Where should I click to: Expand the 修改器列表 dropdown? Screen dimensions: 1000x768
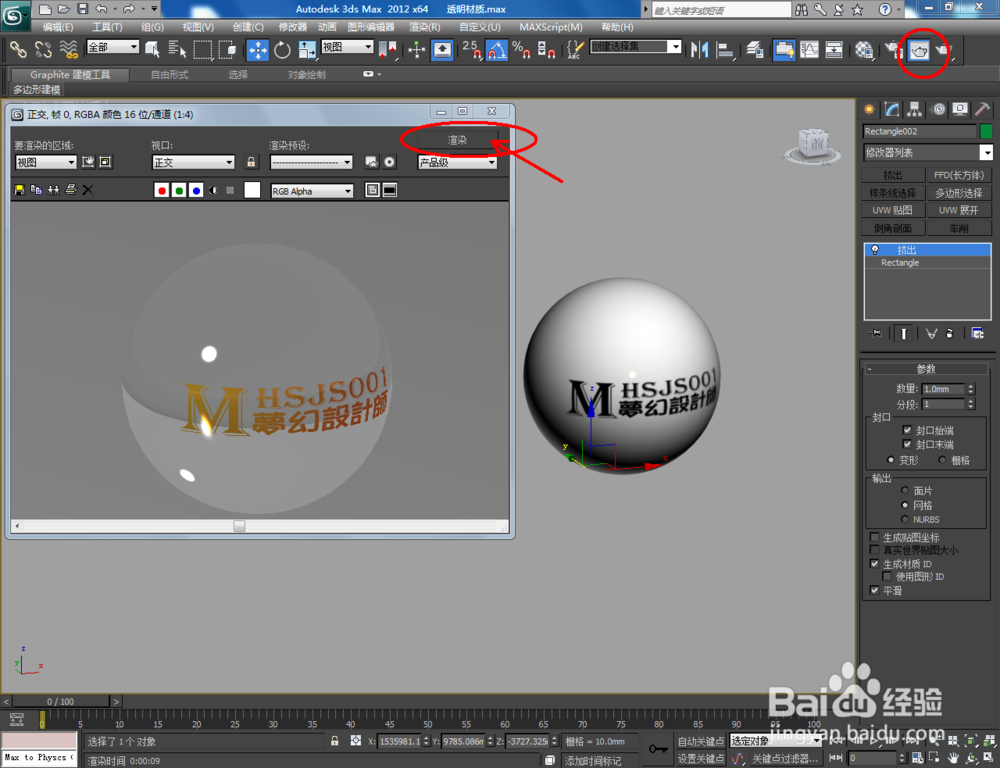[x=928, y=152]
